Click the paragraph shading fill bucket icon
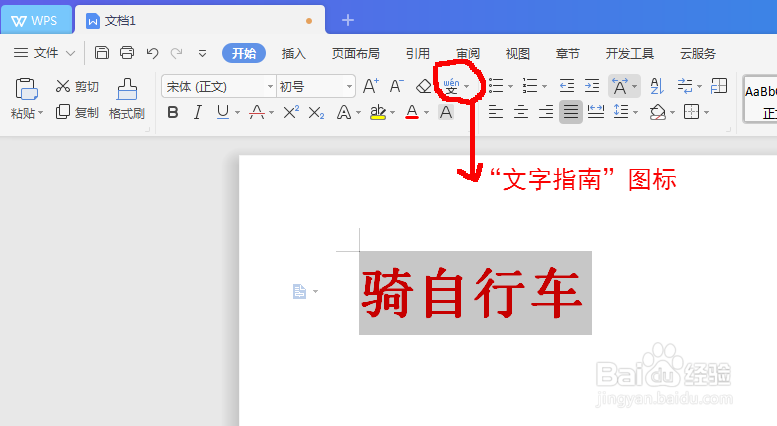This screenshot has width=777, height=426. coord(658,112)
